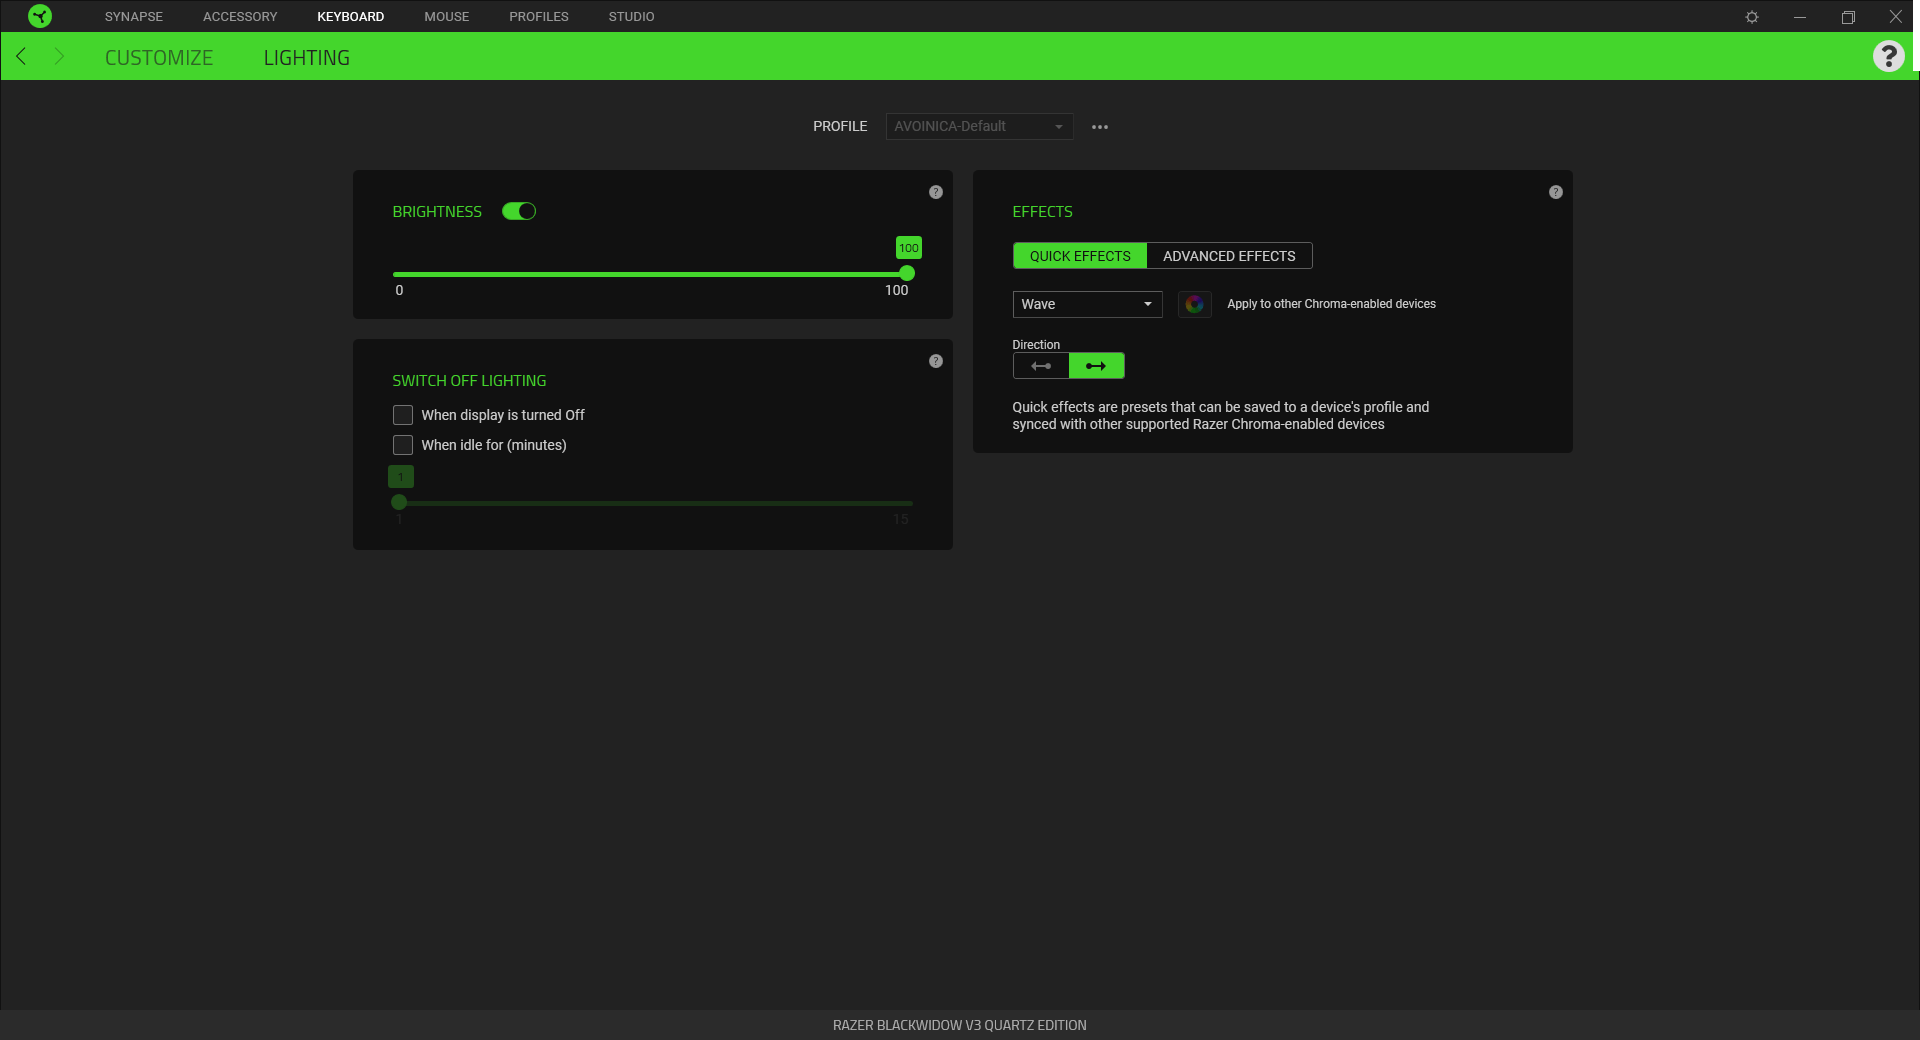Viewport: 1920px width, 1040px height.
Task: Click the Razer logo icon
Action: 40,16
